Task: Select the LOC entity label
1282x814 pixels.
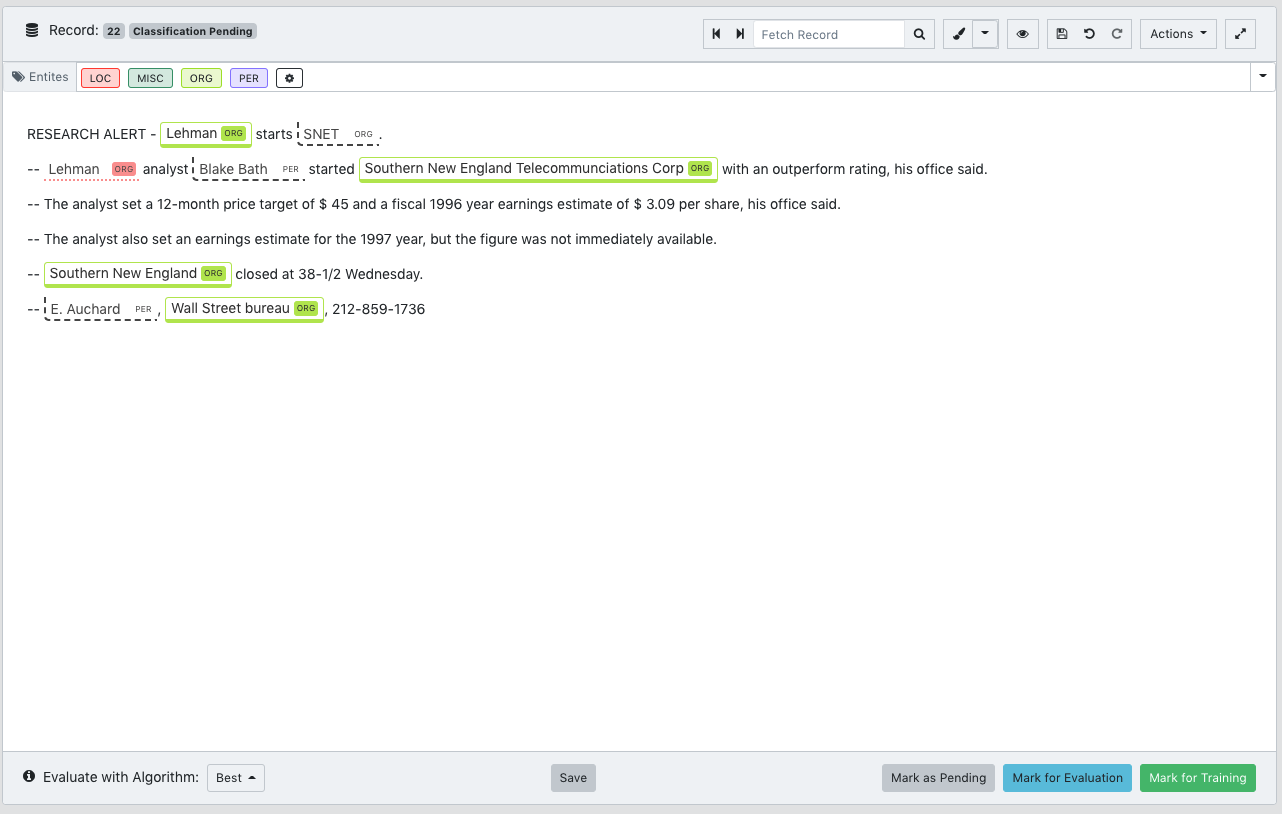Action: pos(100,78)
